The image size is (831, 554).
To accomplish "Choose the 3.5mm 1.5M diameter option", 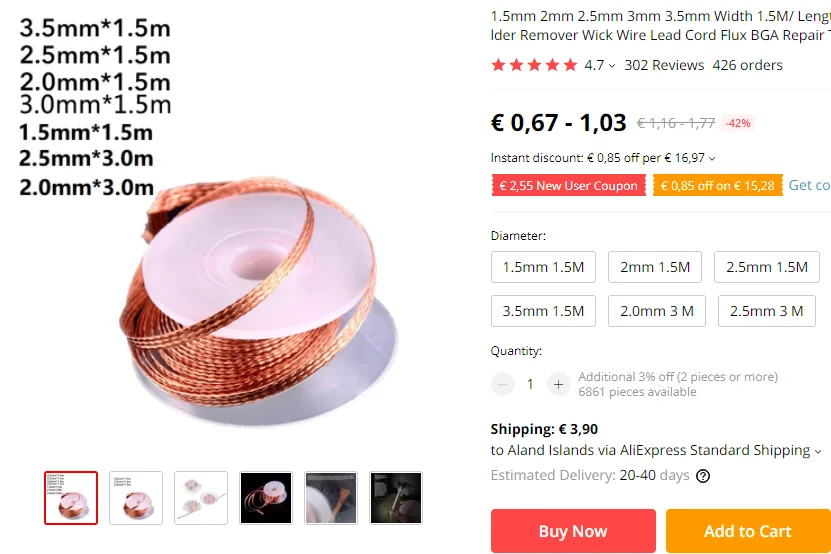I will pos(543,311).
